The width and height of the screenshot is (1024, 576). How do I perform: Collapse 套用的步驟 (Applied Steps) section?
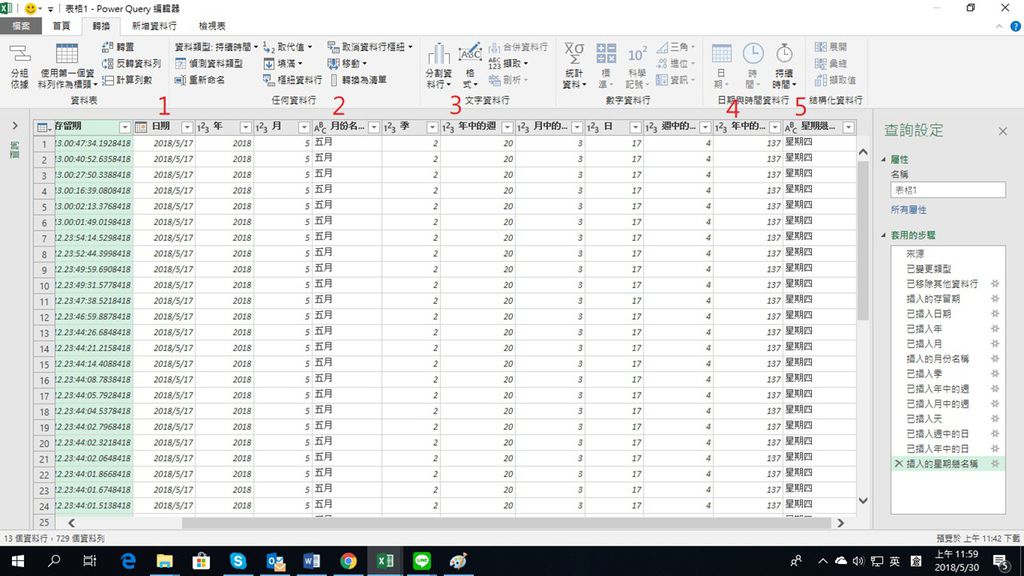click(x=884, y=235)
